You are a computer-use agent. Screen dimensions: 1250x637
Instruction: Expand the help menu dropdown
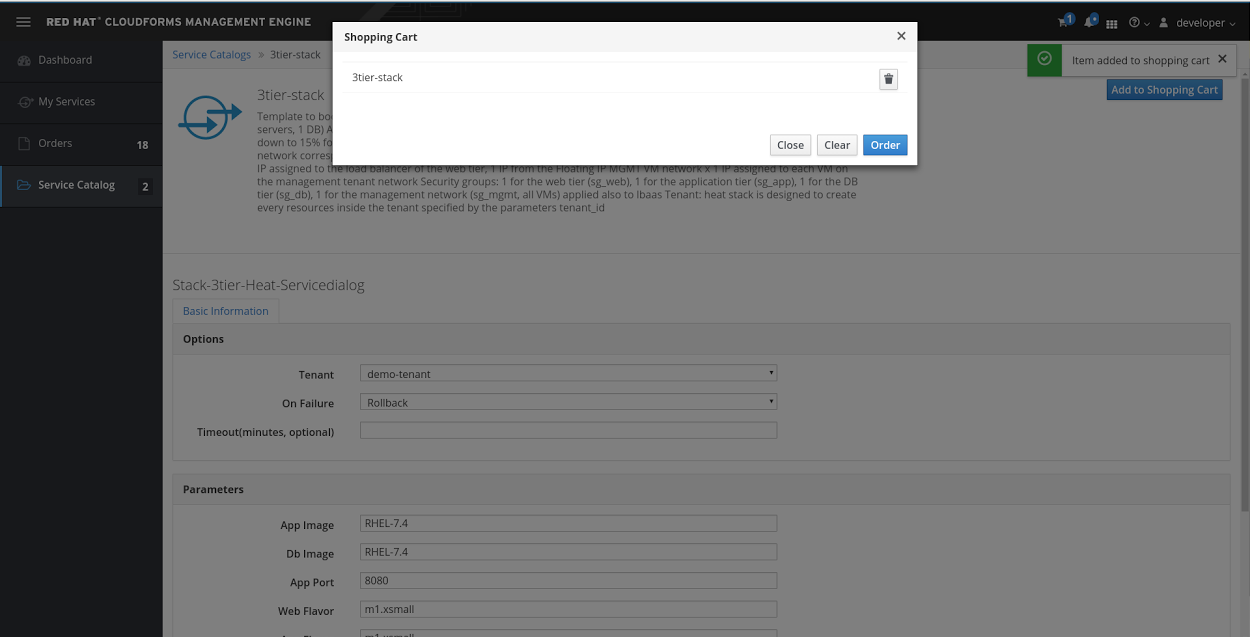coord(1138,23)
